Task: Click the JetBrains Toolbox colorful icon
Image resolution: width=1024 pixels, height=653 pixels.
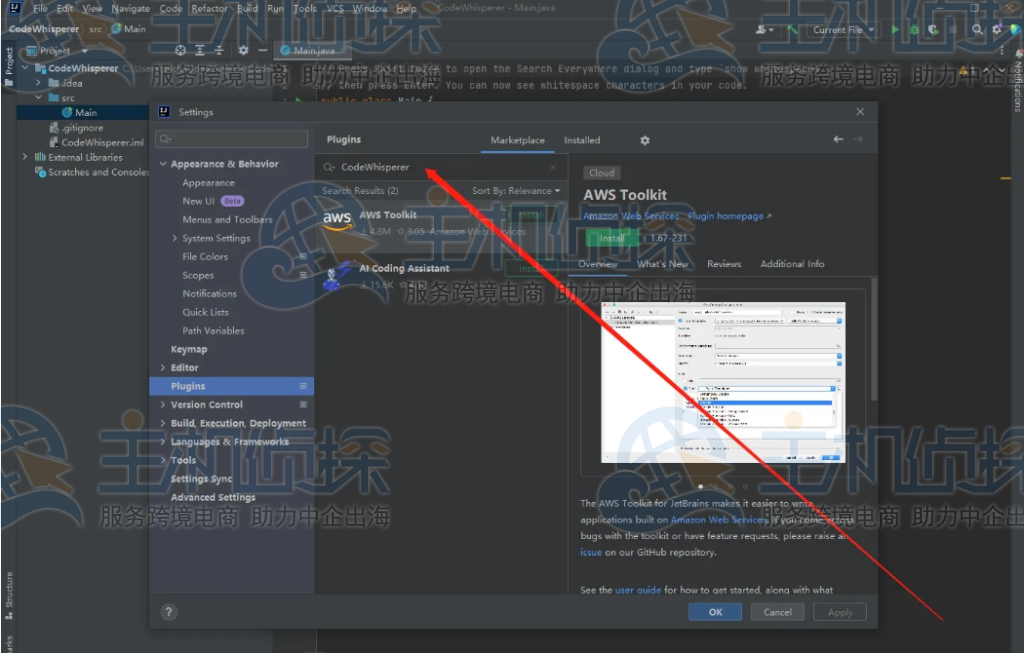Action: 1016,29
